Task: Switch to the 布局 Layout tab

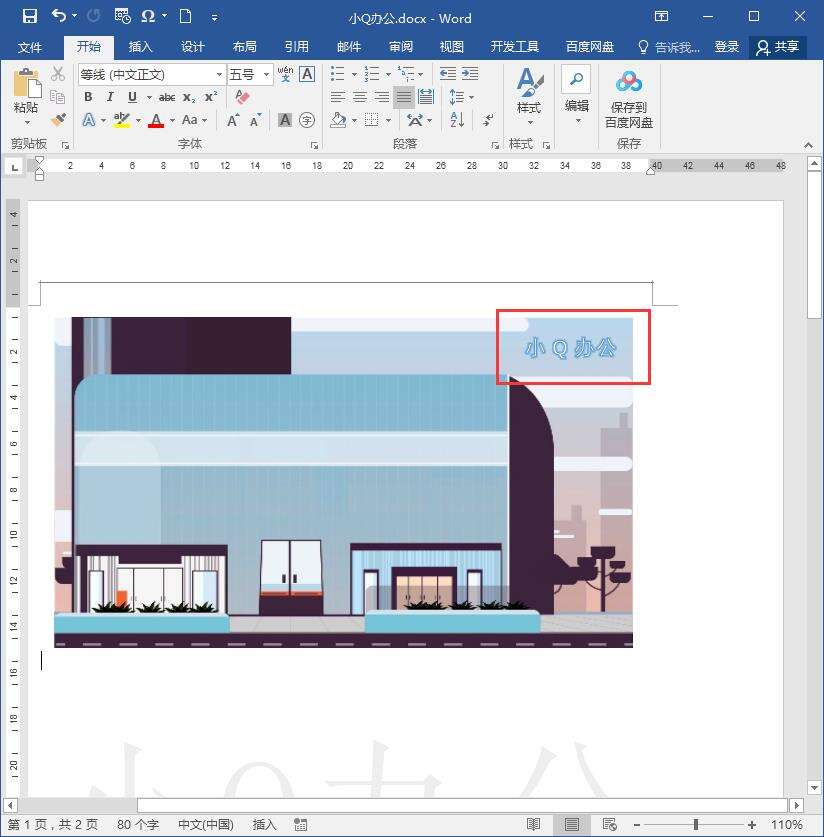Action: click(x=244, y=47)
